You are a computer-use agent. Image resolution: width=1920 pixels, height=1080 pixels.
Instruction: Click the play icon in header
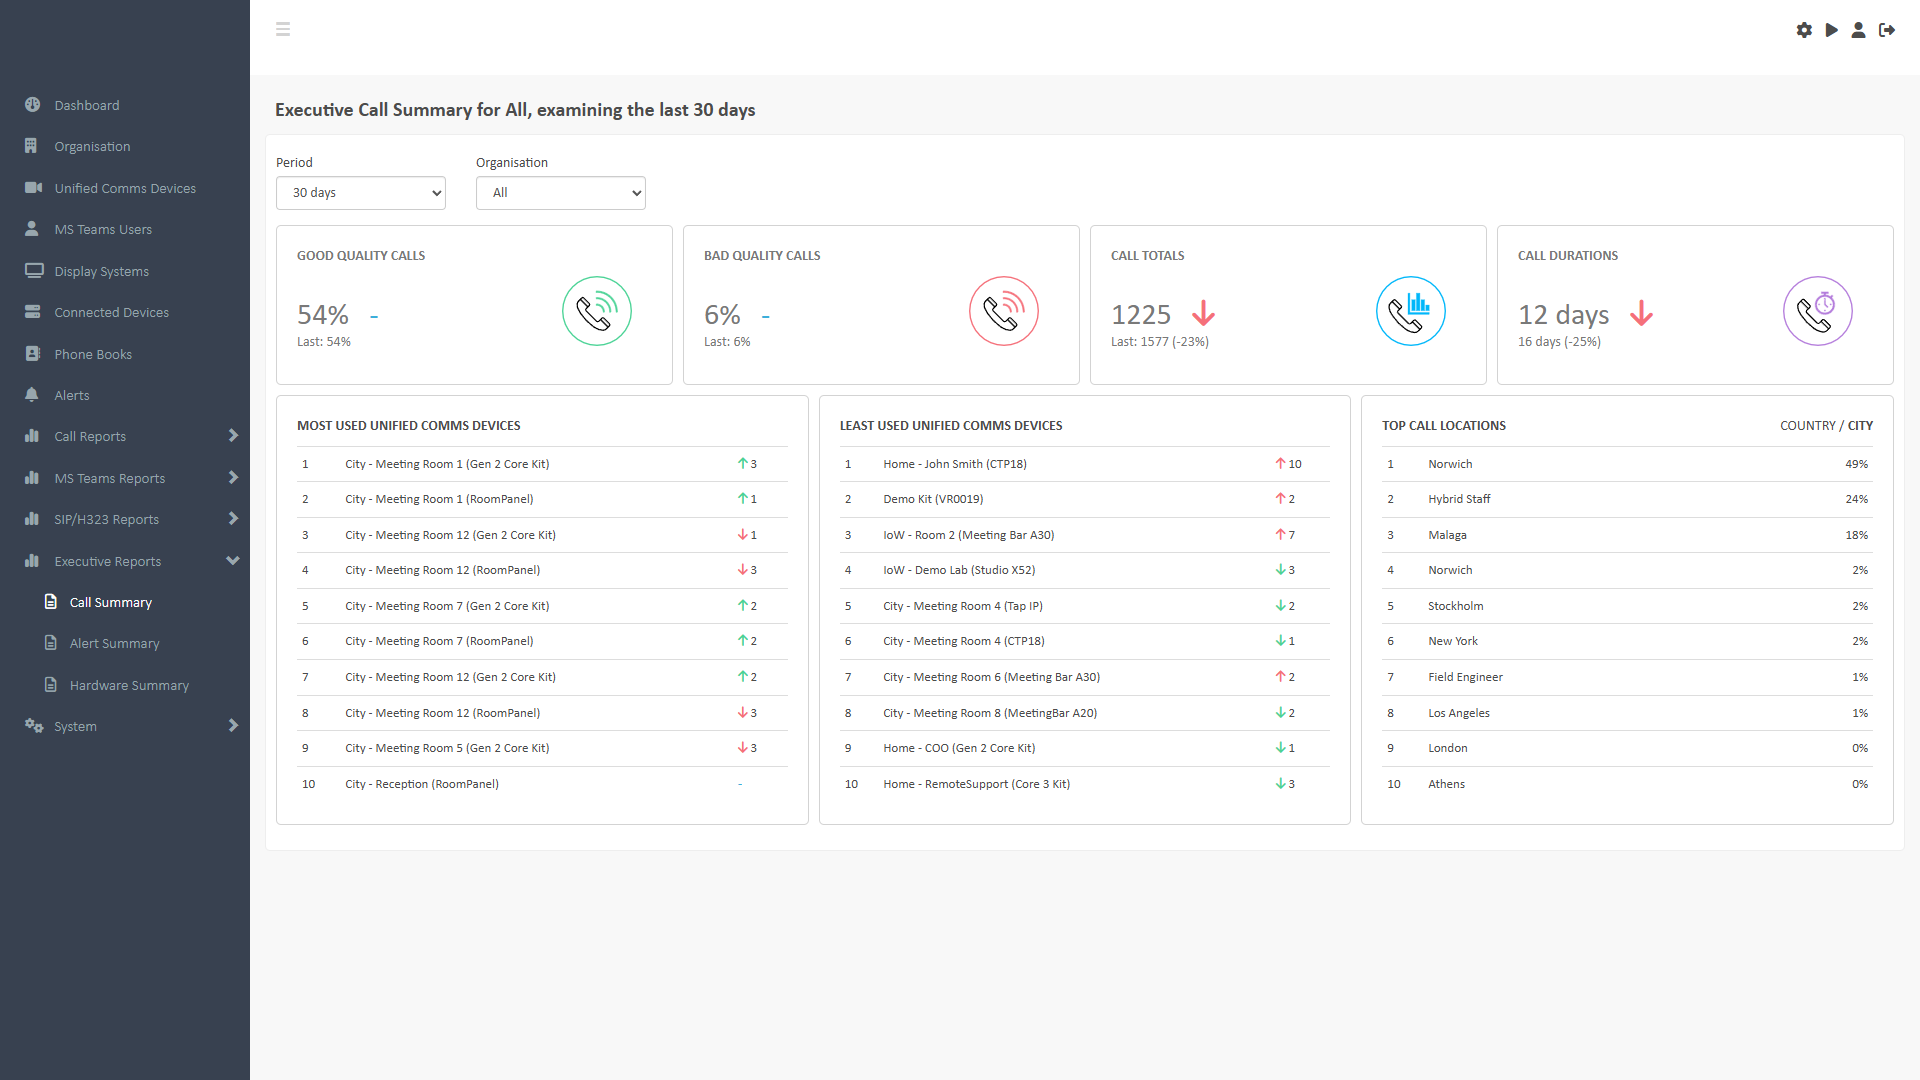[x=1831, y=30]
